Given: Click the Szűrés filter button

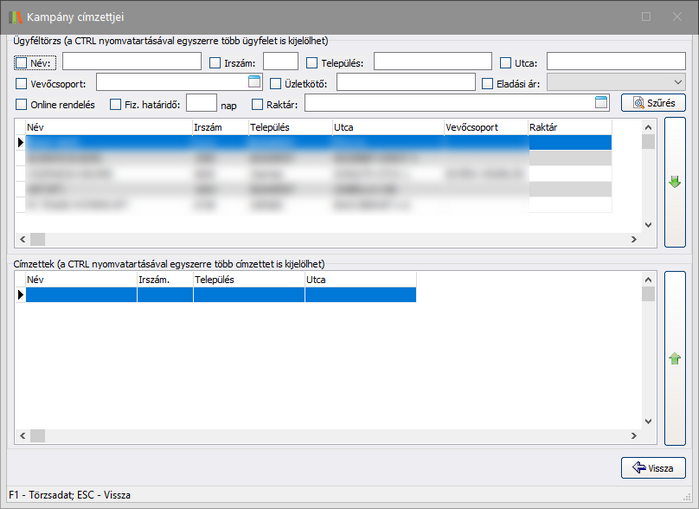Looking at the screenshot, I should pyautogui.click(x=653, y=103).
